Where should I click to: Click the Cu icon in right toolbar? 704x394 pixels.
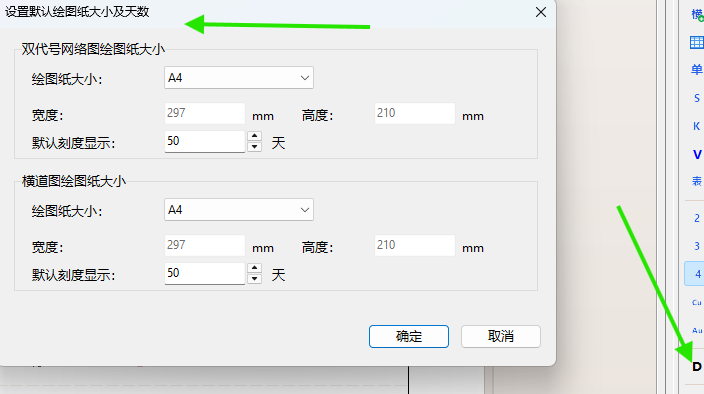[696, 302]
